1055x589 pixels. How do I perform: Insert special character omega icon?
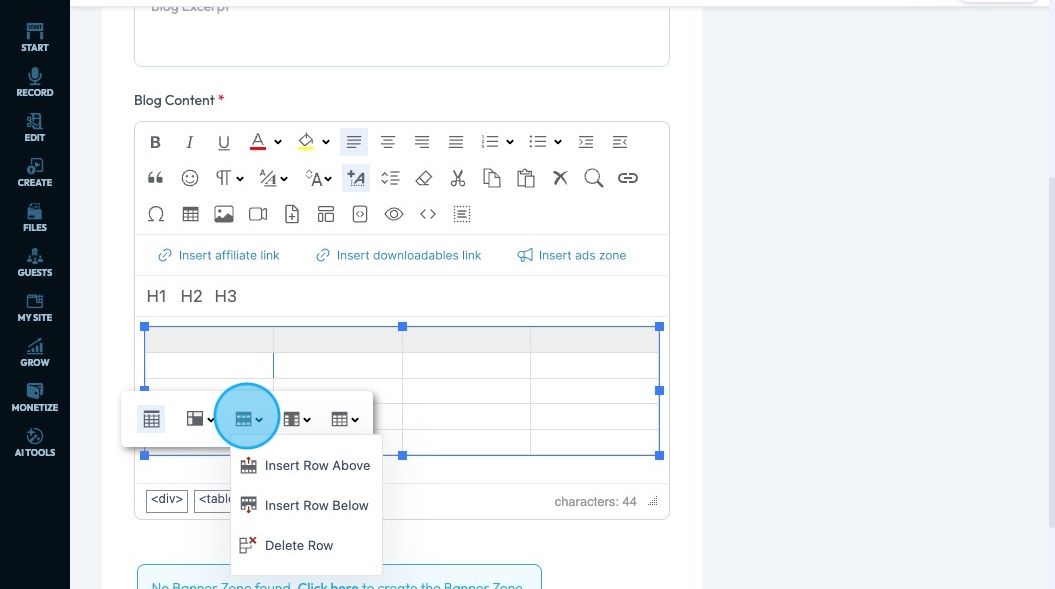coord(155,214)
